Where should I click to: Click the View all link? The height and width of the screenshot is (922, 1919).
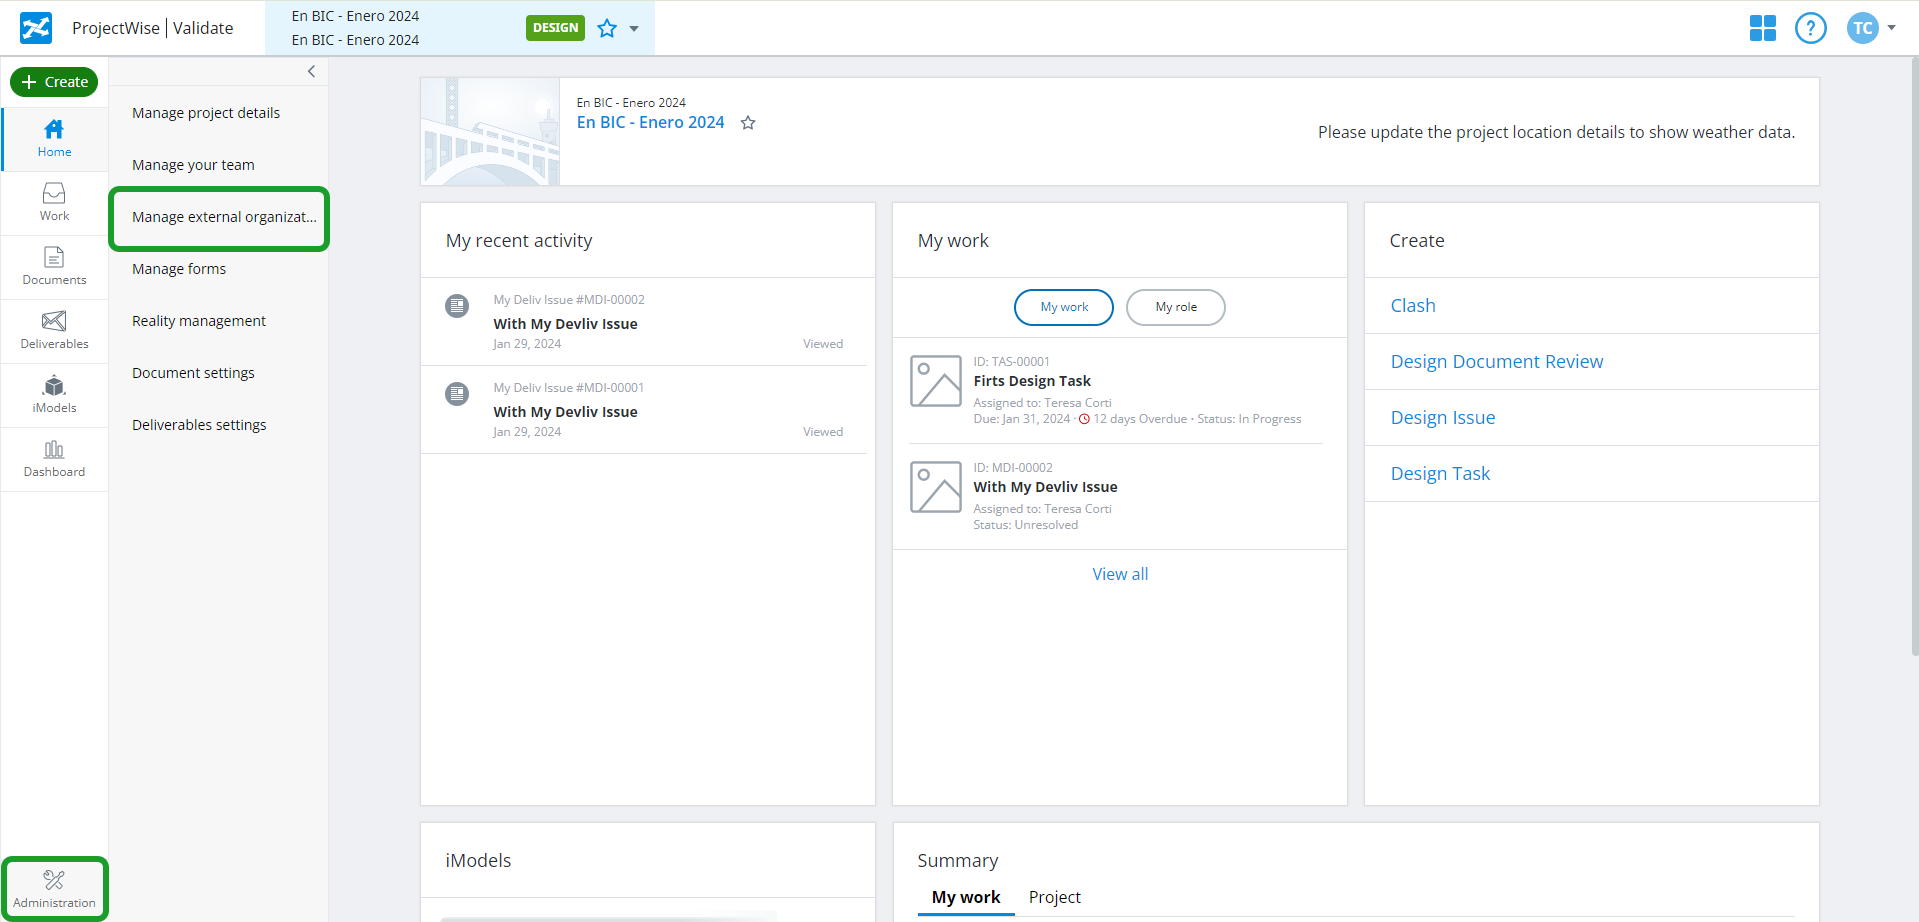coord(1120,574)
